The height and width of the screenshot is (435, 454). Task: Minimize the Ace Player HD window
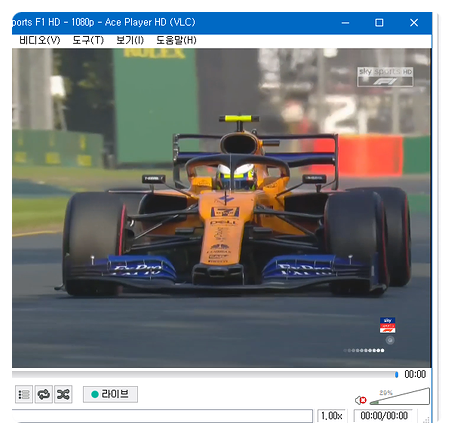coord(346,23)
